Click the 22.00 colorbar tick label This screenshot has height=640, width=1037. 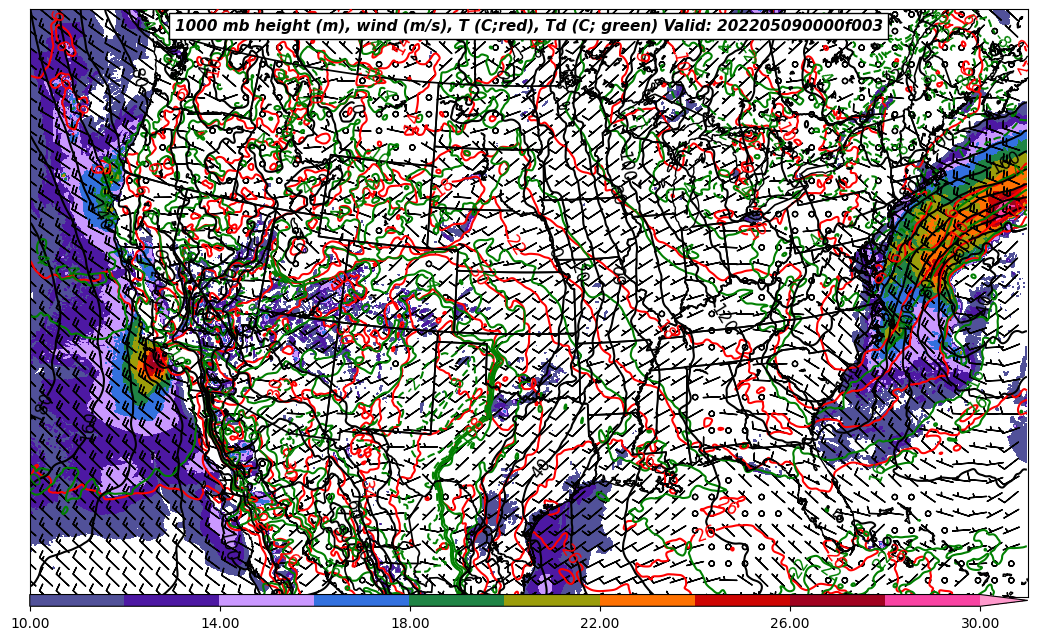pyautogui.click(x=600, y=624)
